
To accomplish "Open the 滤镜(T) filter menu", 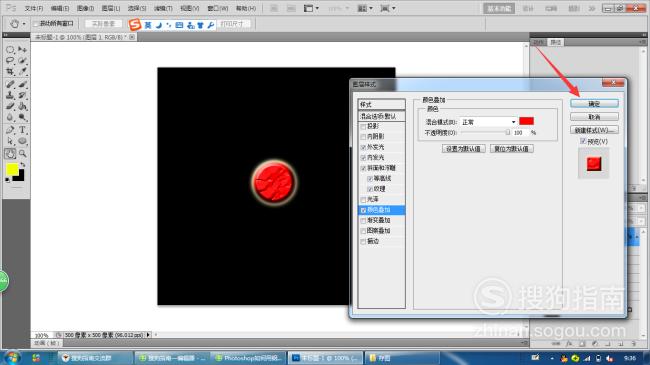I will (163, 8).
